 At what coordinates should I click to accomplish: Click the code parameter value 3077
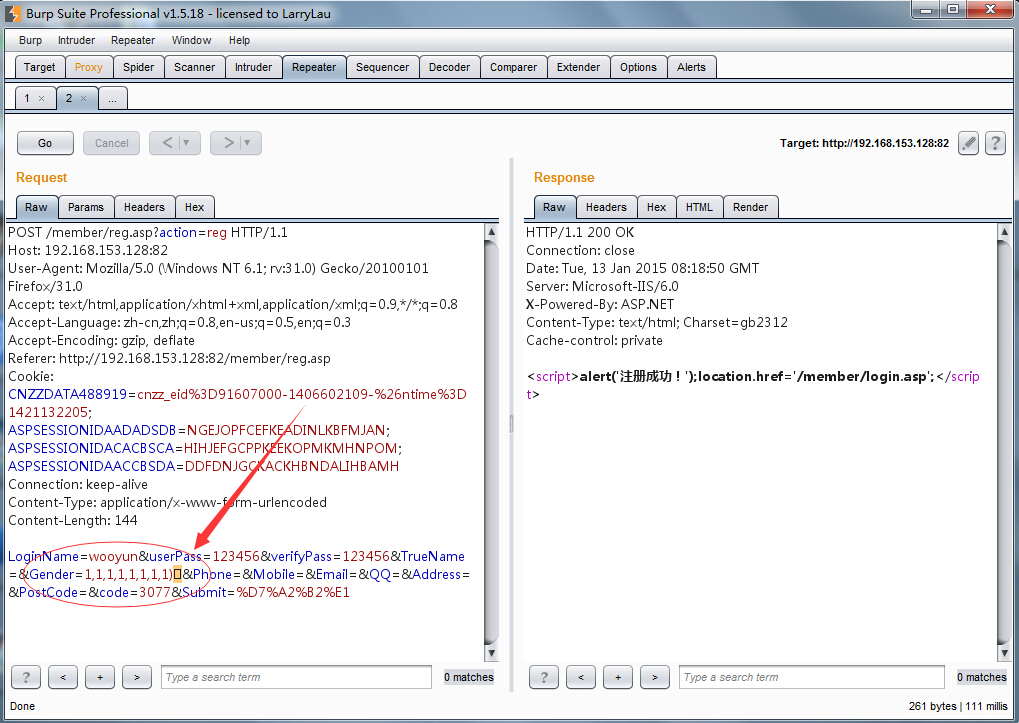pos(155,592)
